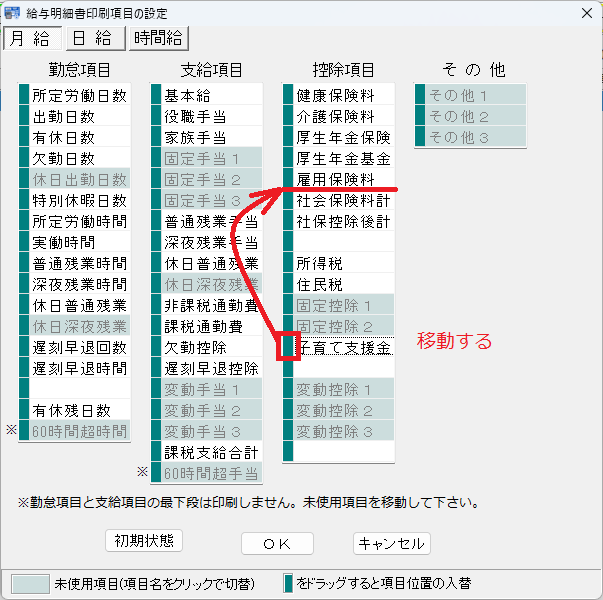
Task: Click the teal handle beside その他1
Action: 420,96
